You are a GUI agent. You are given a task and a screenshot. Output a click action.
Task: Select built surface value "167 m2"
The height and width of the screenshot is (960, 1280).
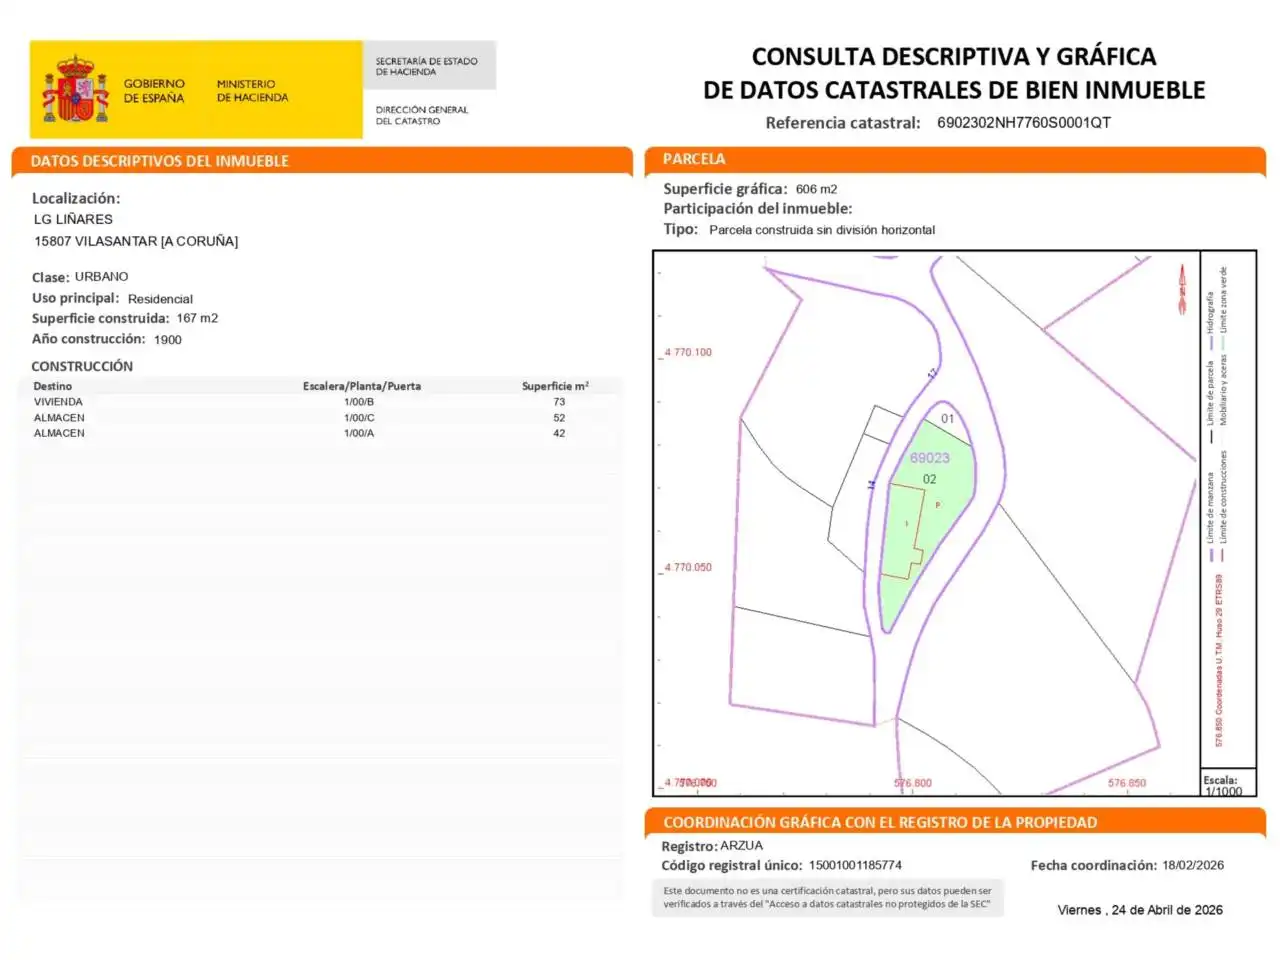(197, 318)
